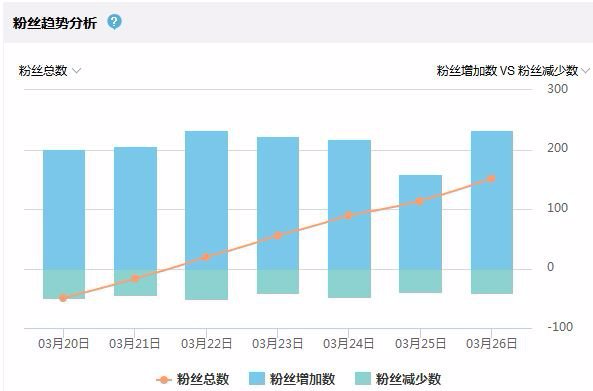Click the blue increase bar for 03月26日
The height and width of the screenshot is (391, 593).
[492, 200]
